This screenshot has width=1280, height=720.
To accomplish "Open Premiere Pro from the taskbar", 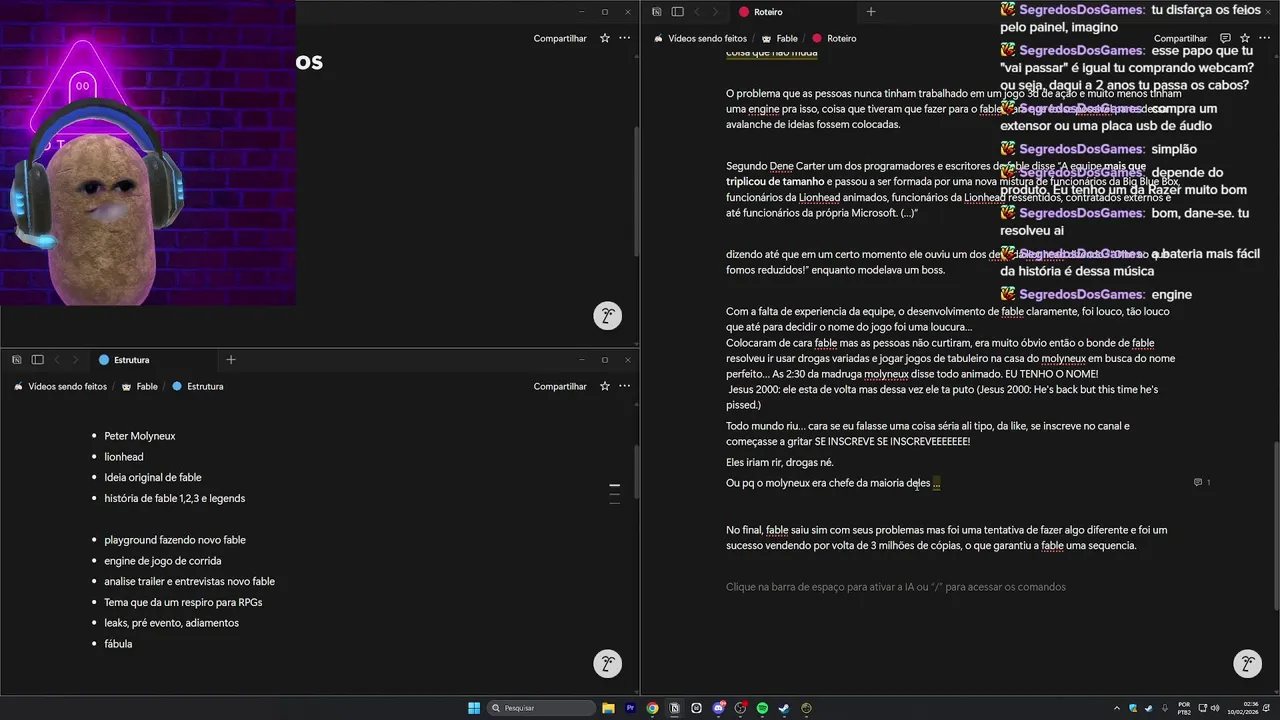I will [x=630, y=708].
